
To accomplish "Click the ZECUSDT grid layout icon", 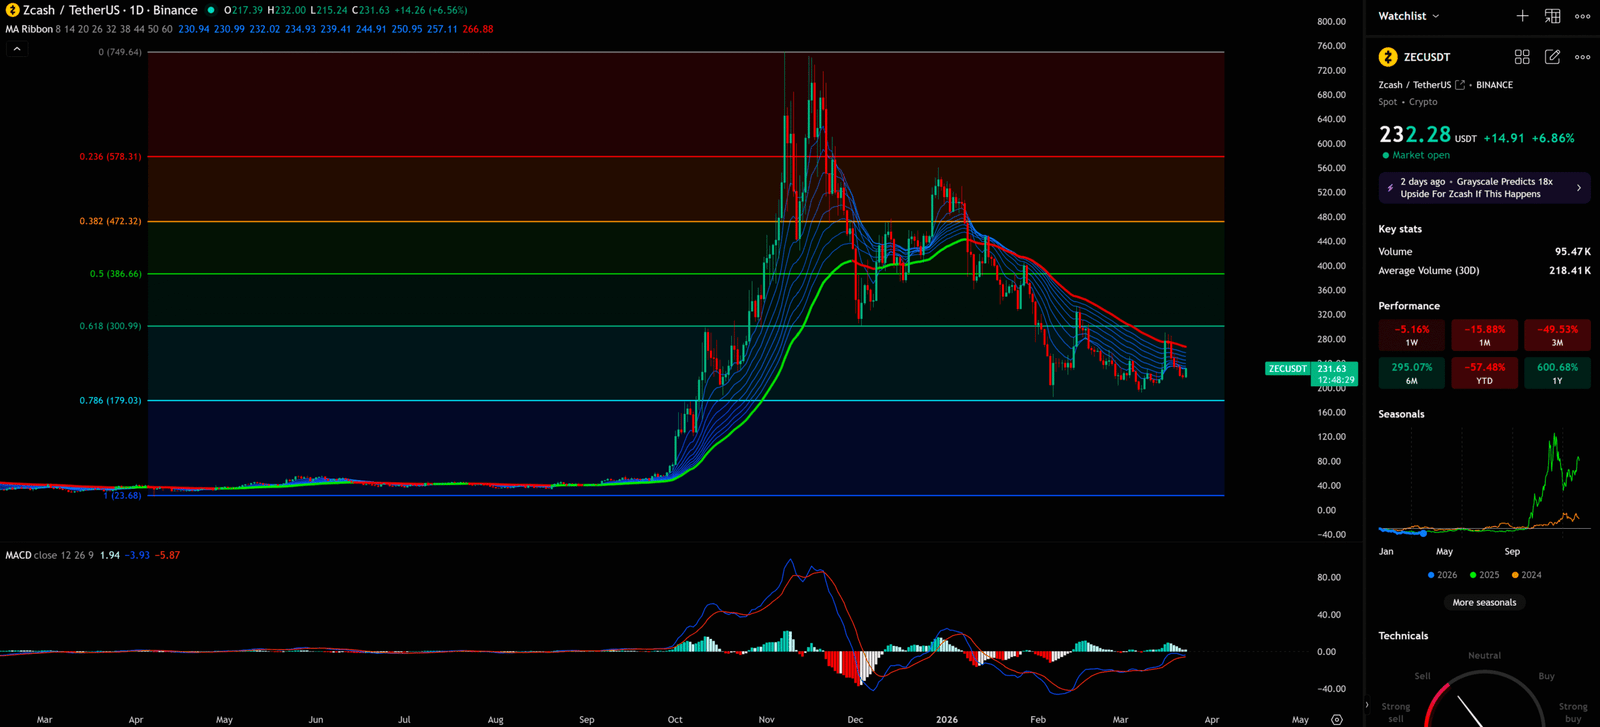I will pos(1522,57).
